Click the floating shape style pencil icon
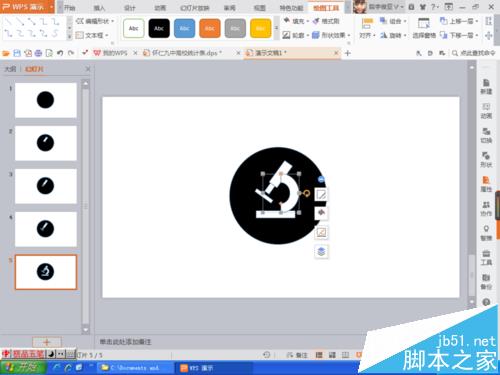500x375 pixels. [321, 195]
